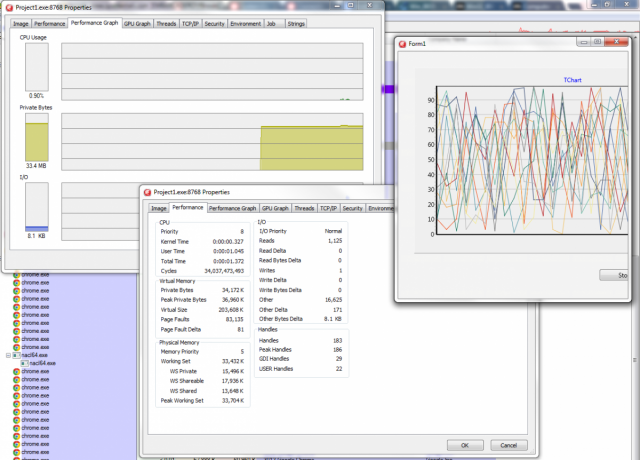Switch to Performance Graph tab in front window
The width and height of the screenshot is (640, 460).
pos(232,208)
